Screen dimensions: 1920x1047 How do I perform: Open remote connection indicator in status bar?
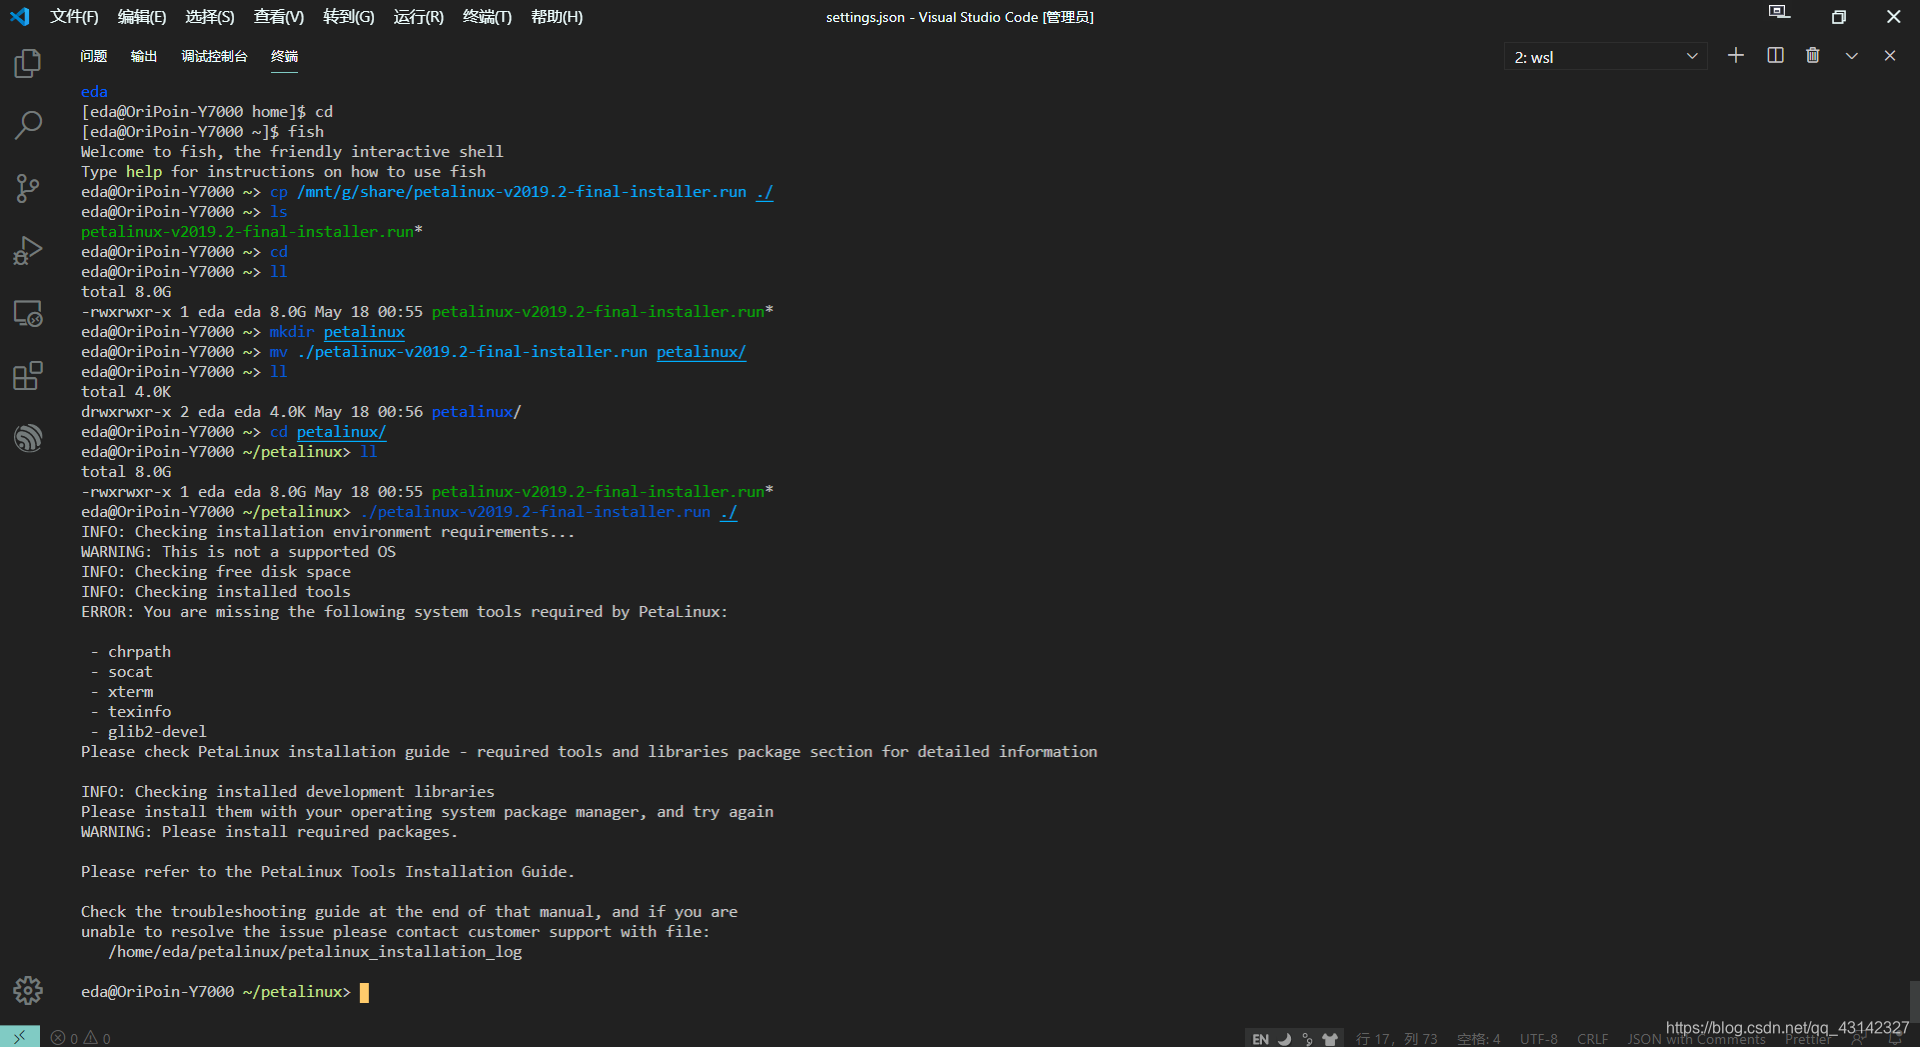coord(17,1037)
